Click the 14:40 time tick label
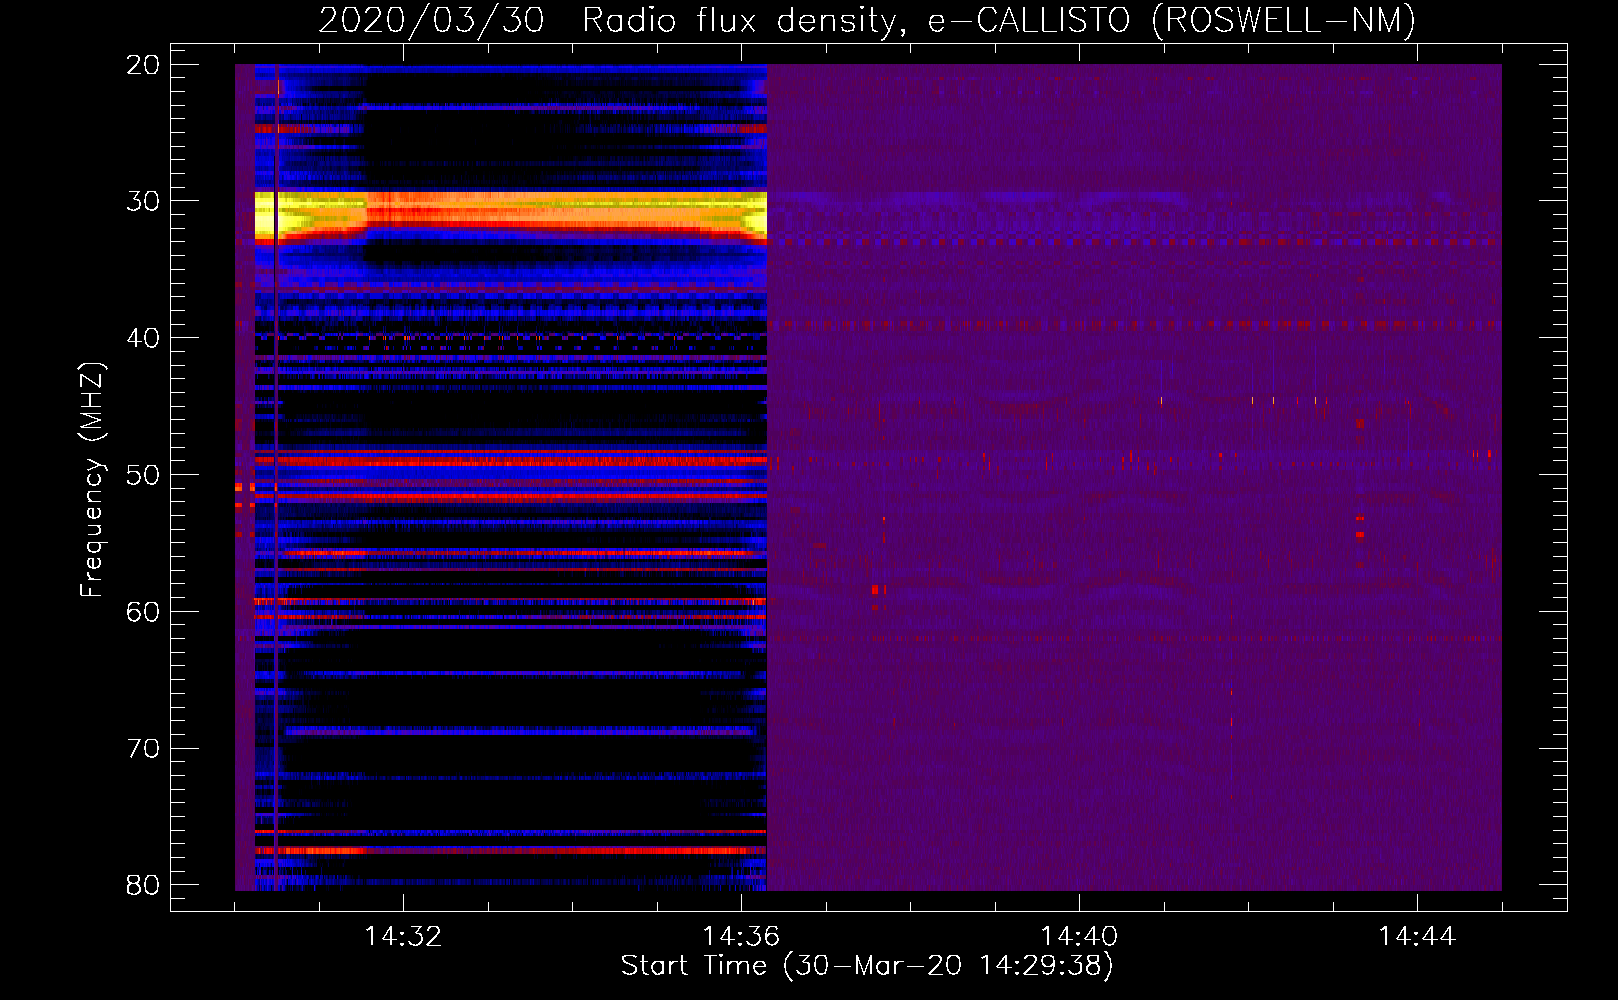 point(1079,937)
